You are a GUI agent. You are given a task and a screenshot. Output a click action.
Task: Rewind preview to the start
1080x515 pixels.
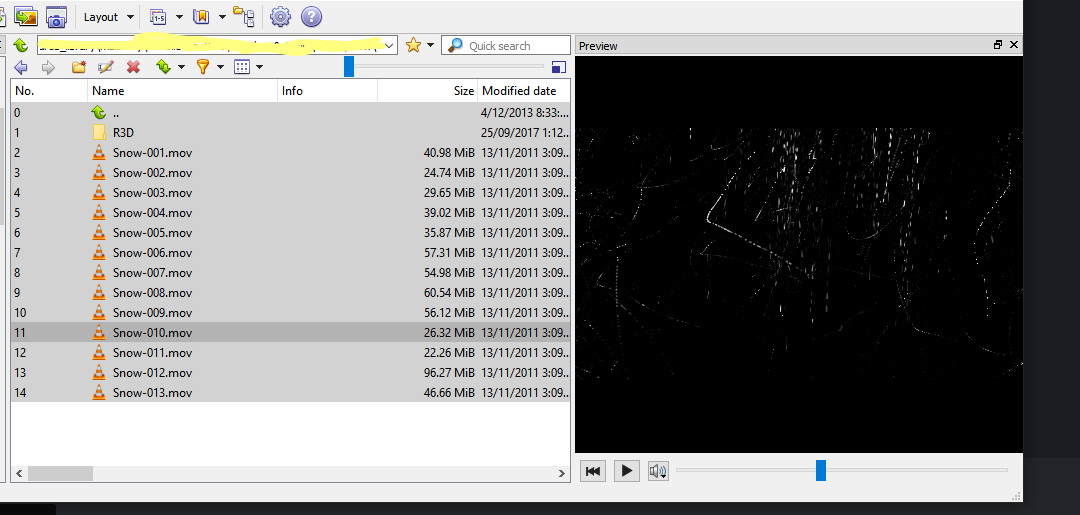click(593, 471)
